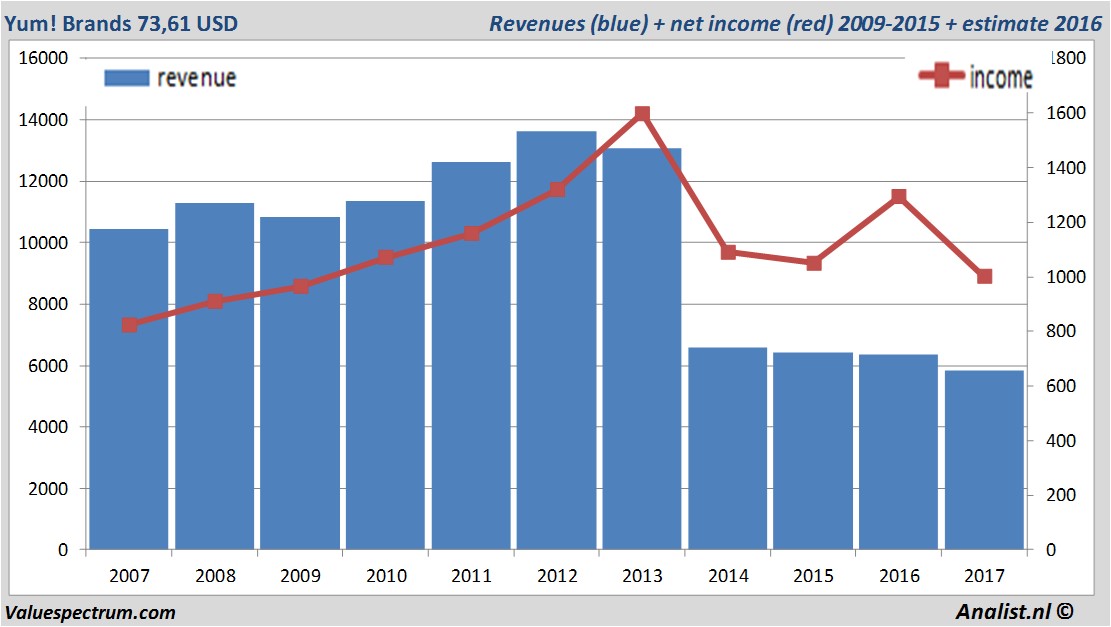Viewport: 1111px width, 627px height.
Task: Open the Valuespectrum.com link
Action: [x=90, y=612]
